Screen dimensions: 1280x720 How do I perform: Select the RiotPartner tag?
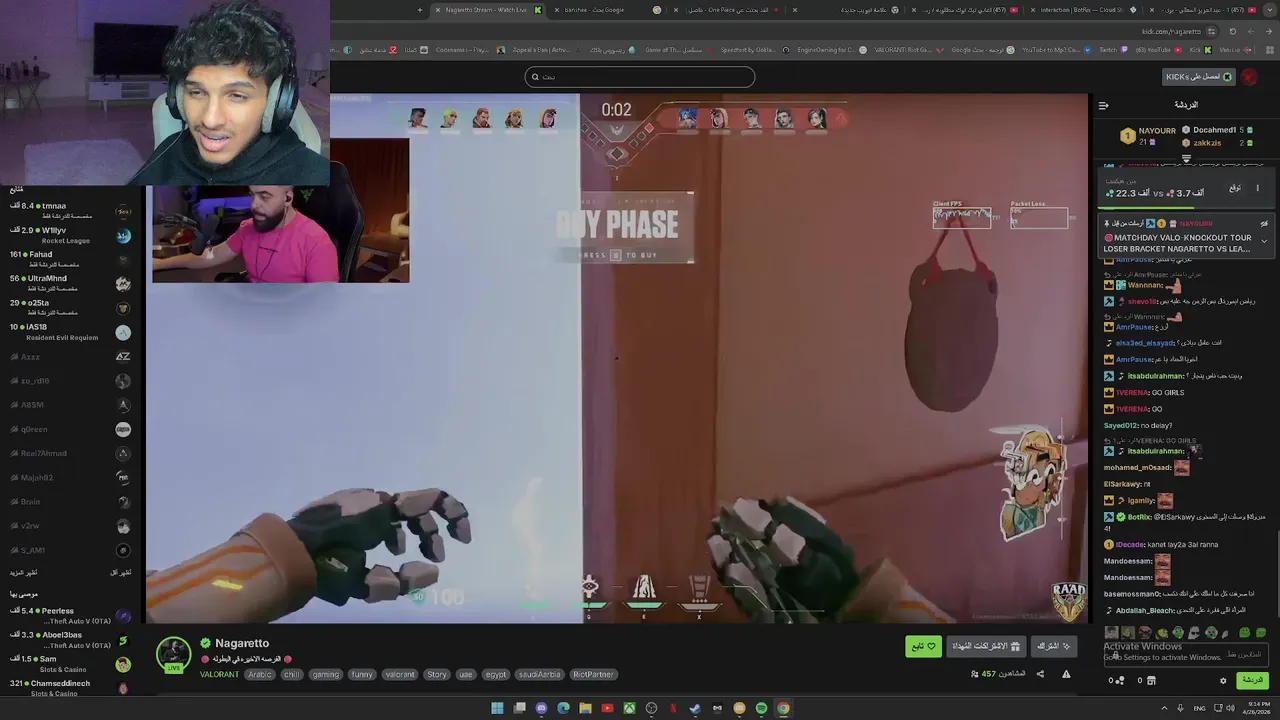[593, 675]
